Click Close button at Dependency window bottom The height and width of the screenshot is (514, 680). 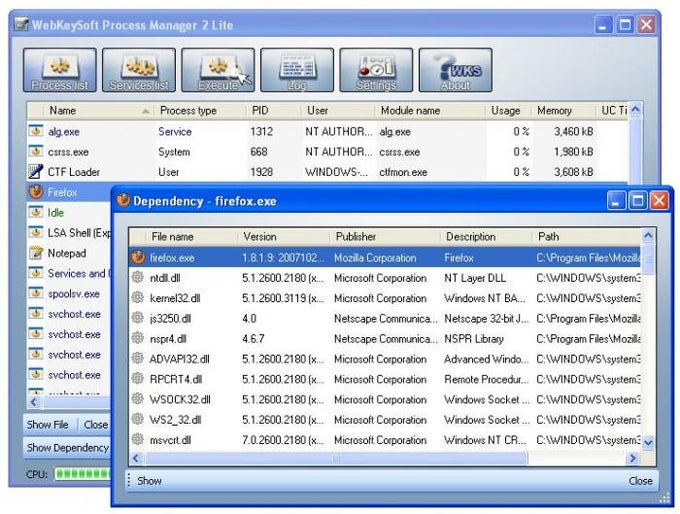641,481
